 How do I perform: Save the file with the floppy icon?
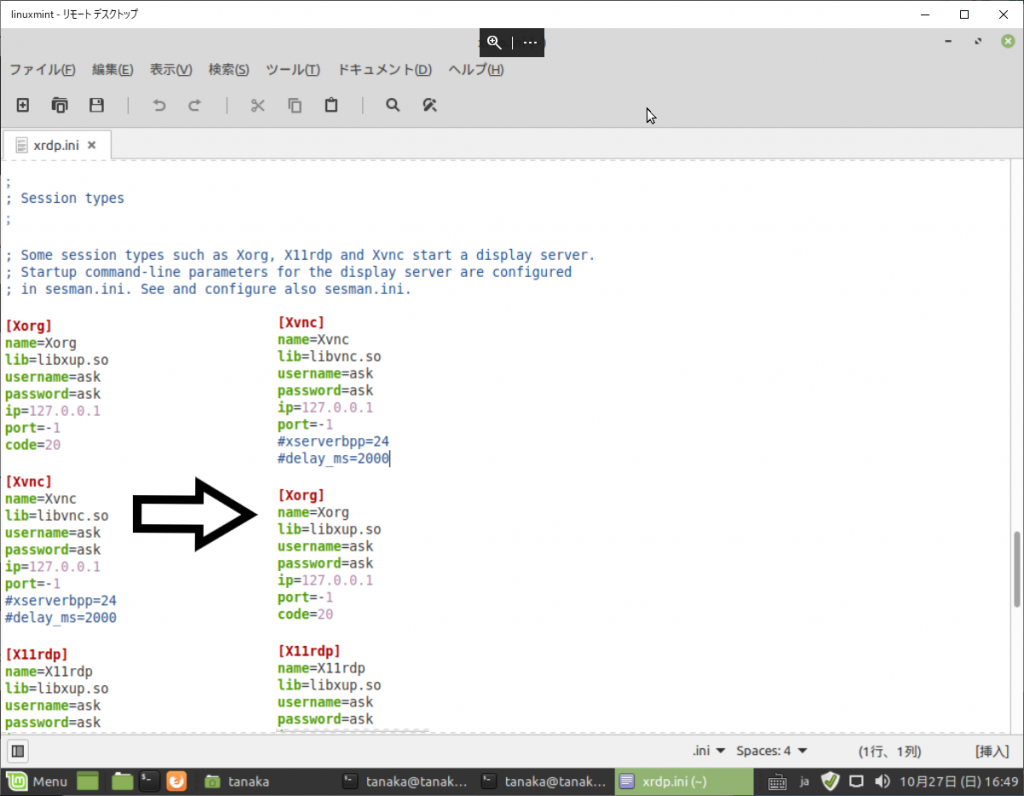click(x=97, y=105)
